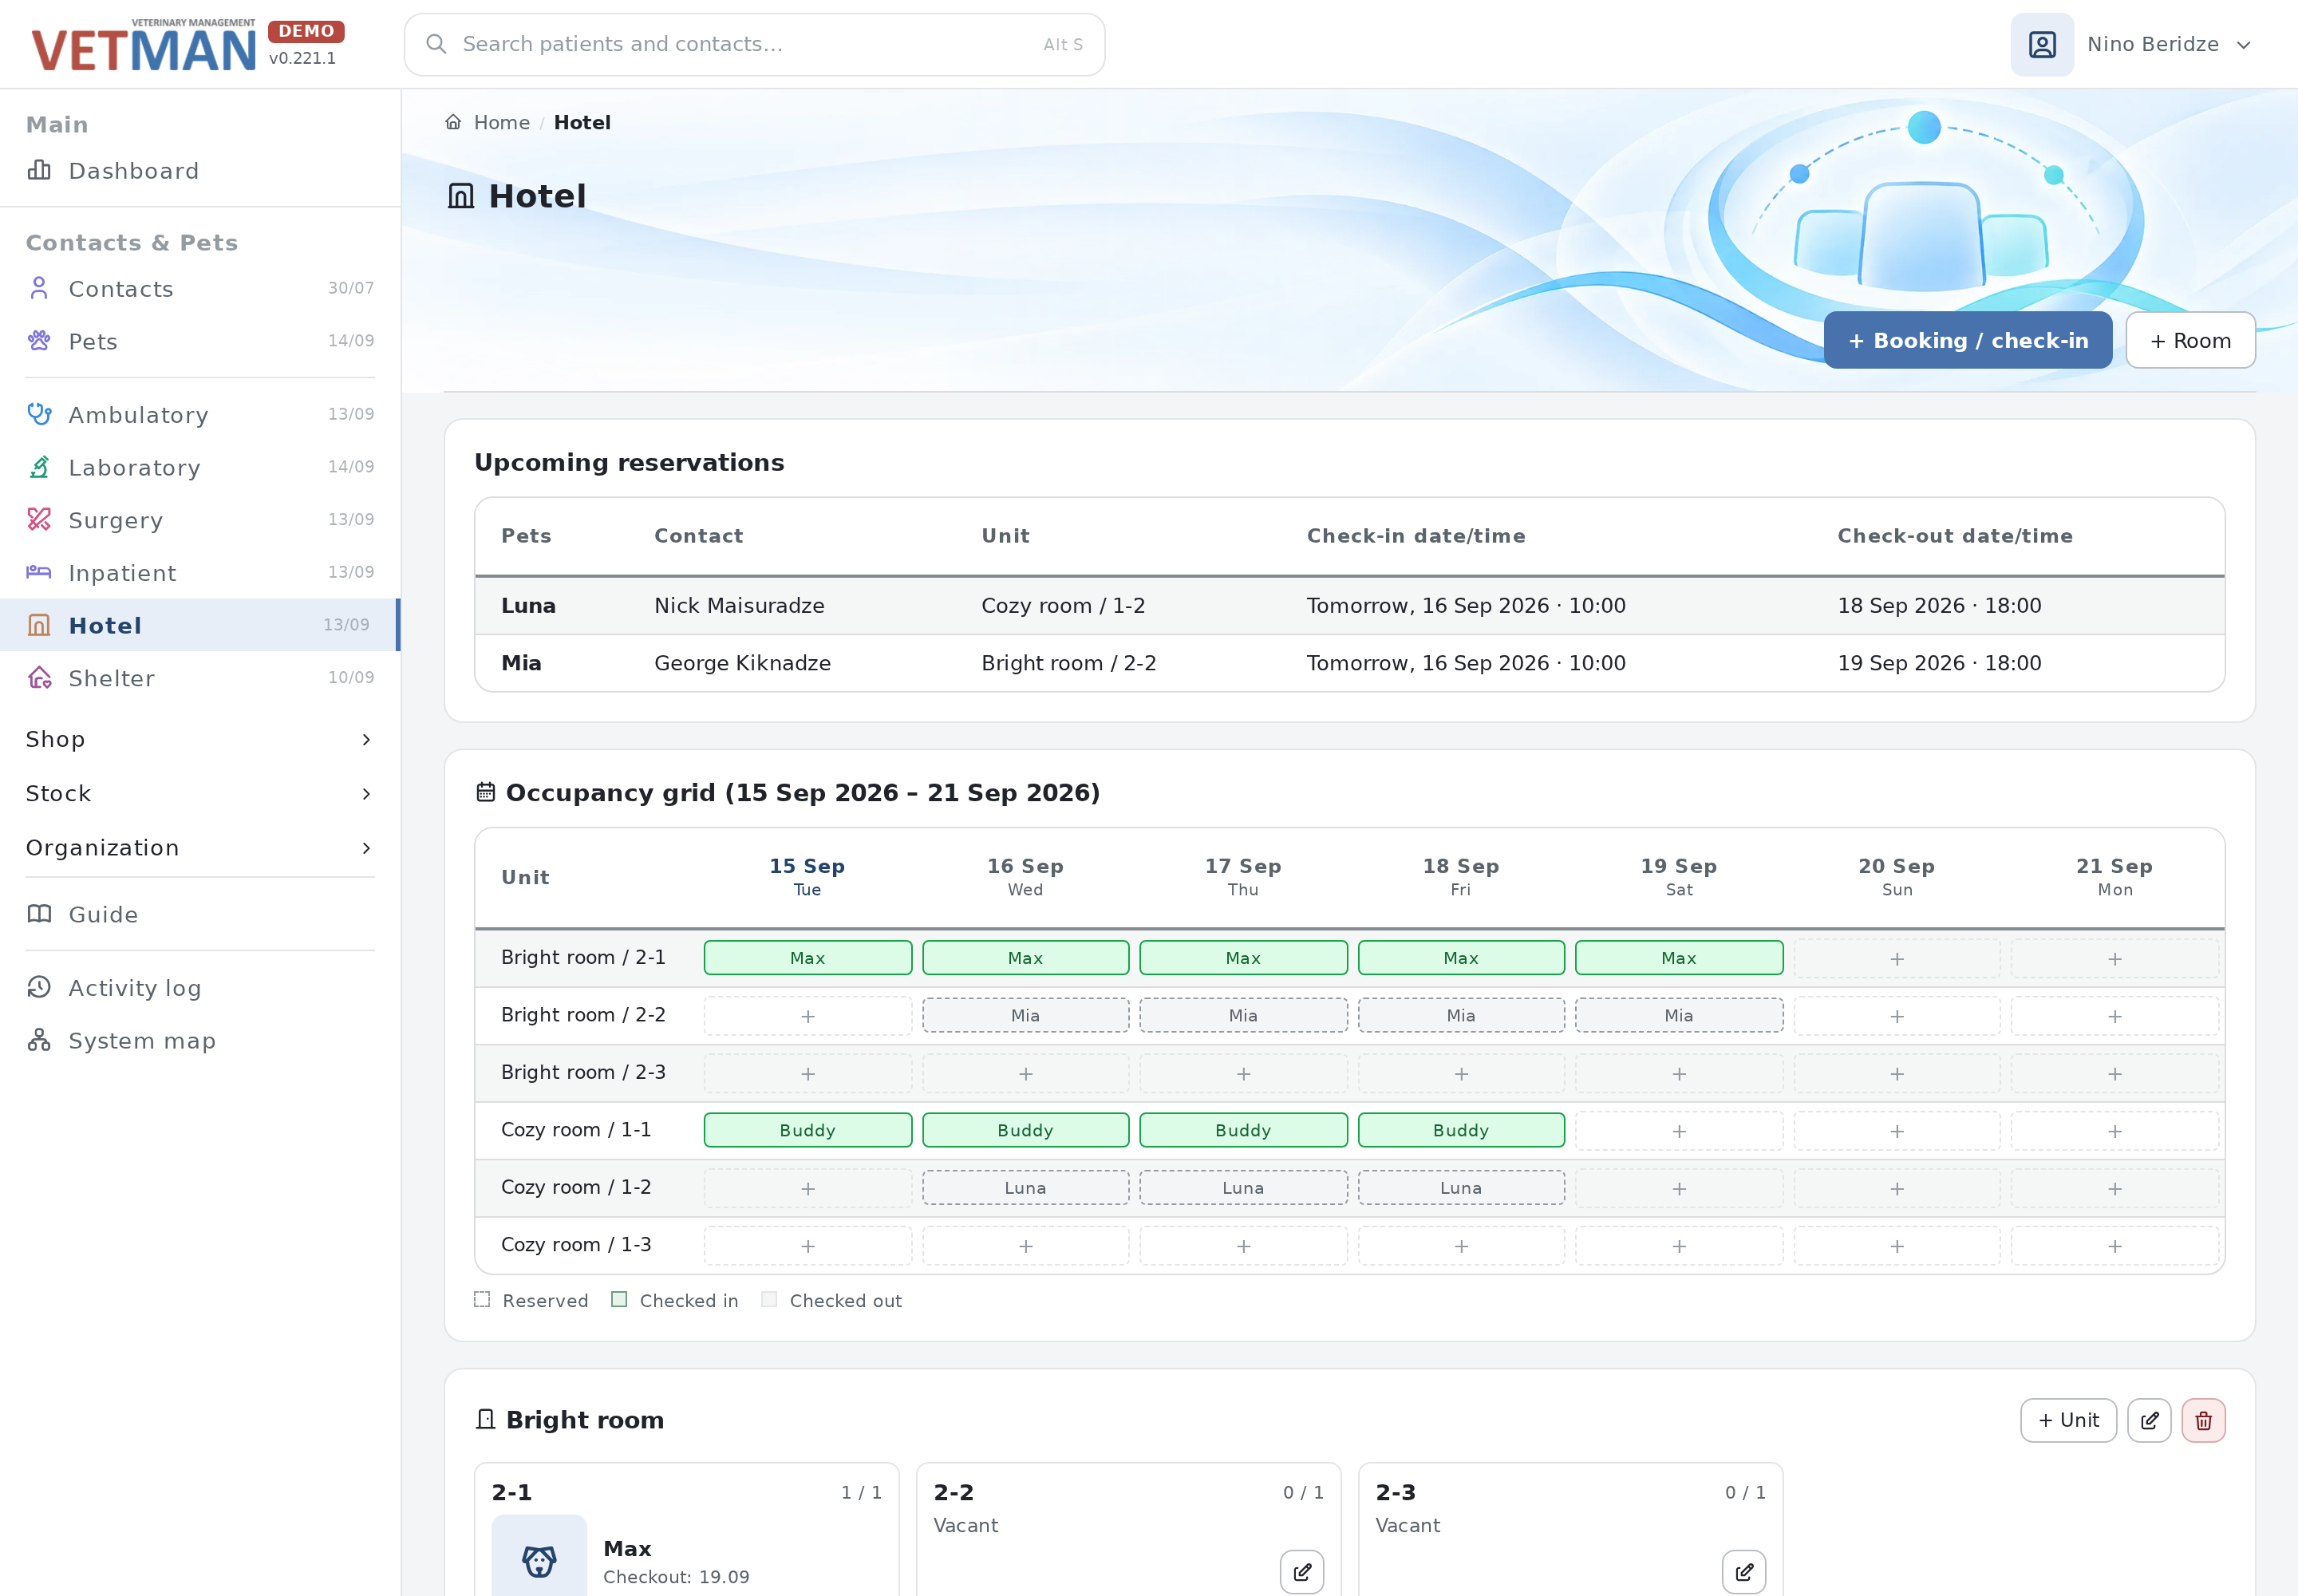Click the Booking / check-in button
Viewport: 2298px width, 1596px height.
1968,340
